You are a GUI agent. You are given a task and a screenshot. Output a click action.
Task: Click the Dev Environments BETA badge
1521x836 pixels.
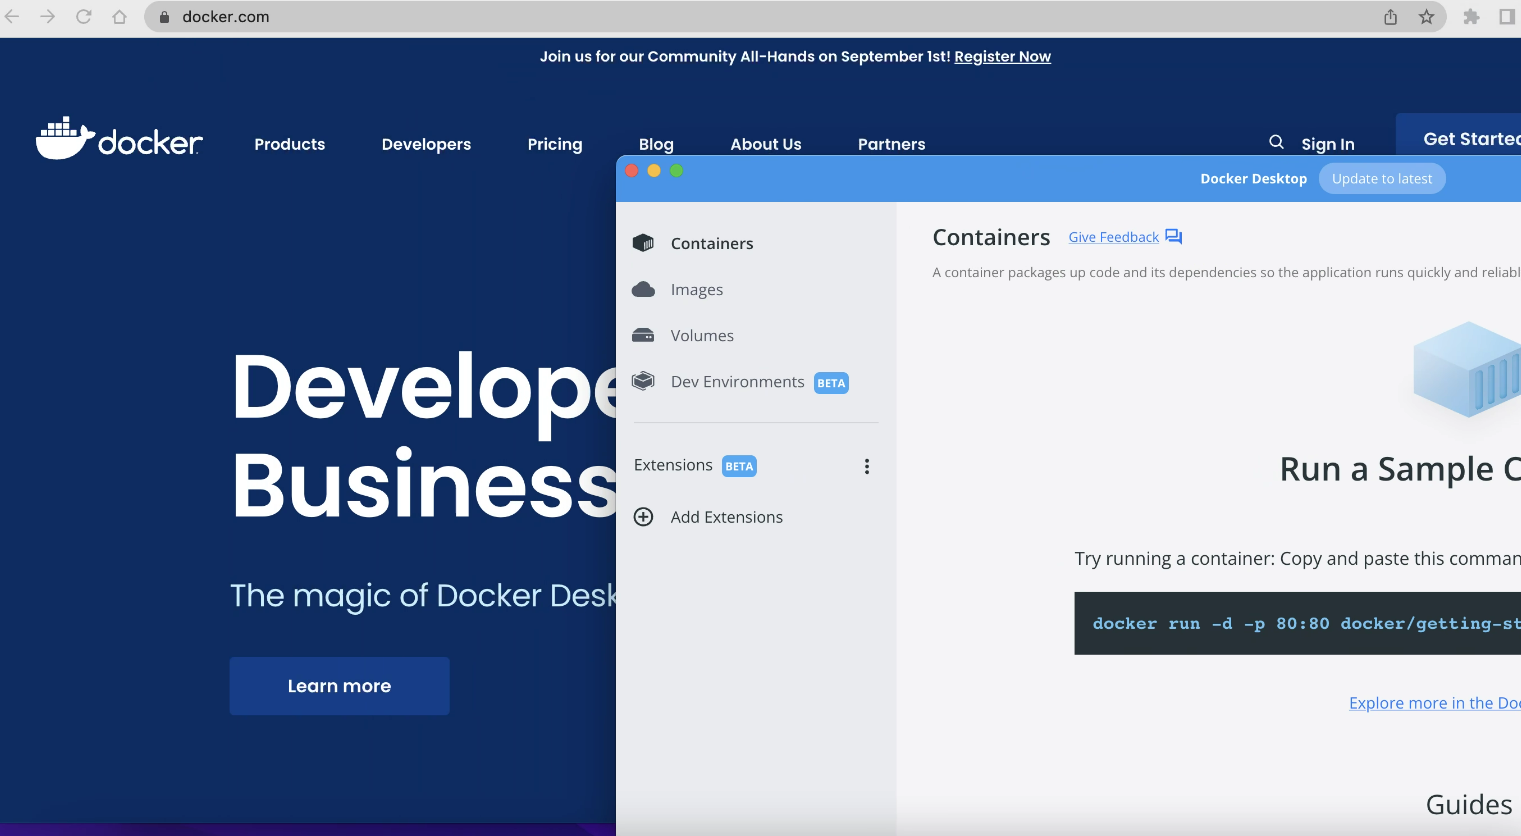click(831, 383)
